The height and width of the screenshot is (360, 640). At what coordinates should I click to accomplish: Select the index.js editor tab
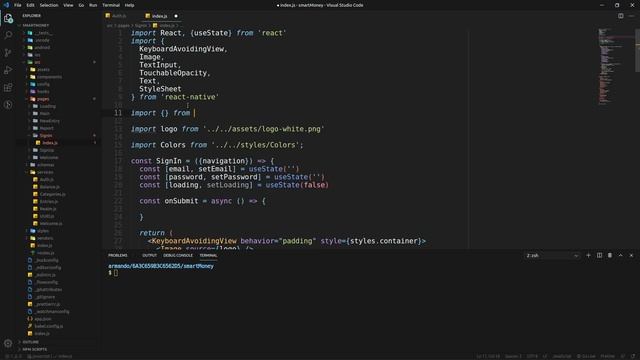click(x=160, y=16)
